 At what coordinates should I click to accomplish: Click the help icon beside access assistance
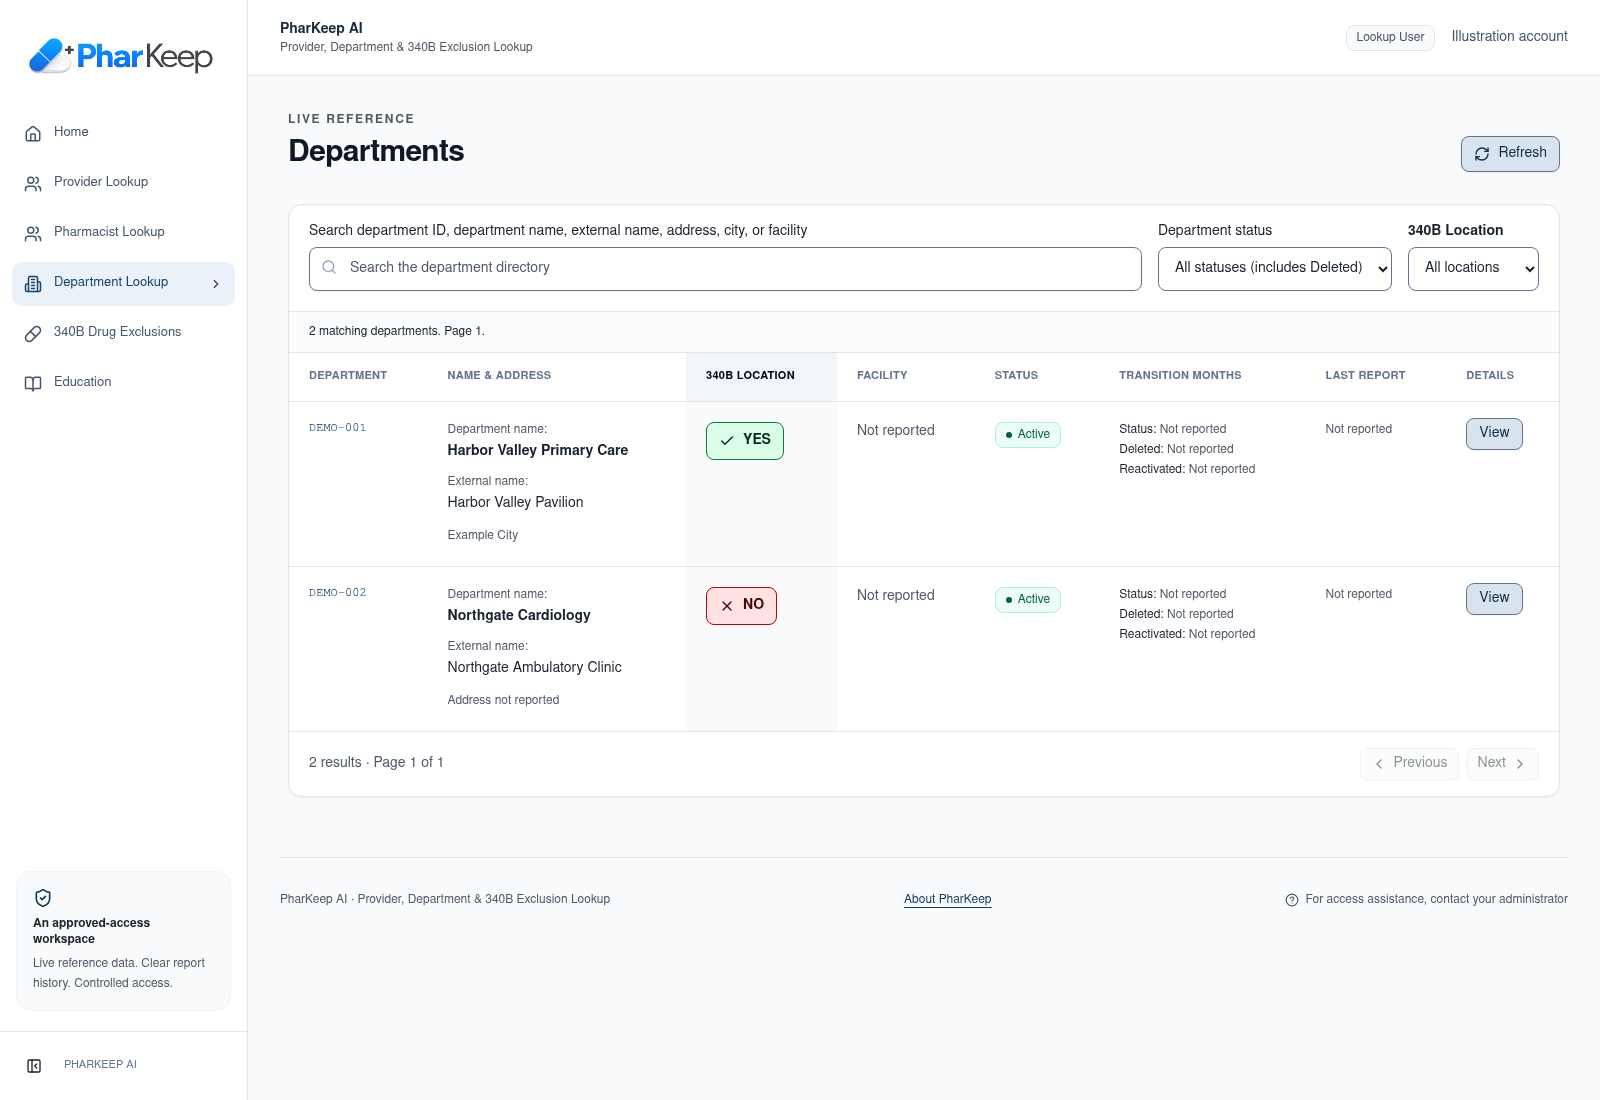(x=1292, y=900)
